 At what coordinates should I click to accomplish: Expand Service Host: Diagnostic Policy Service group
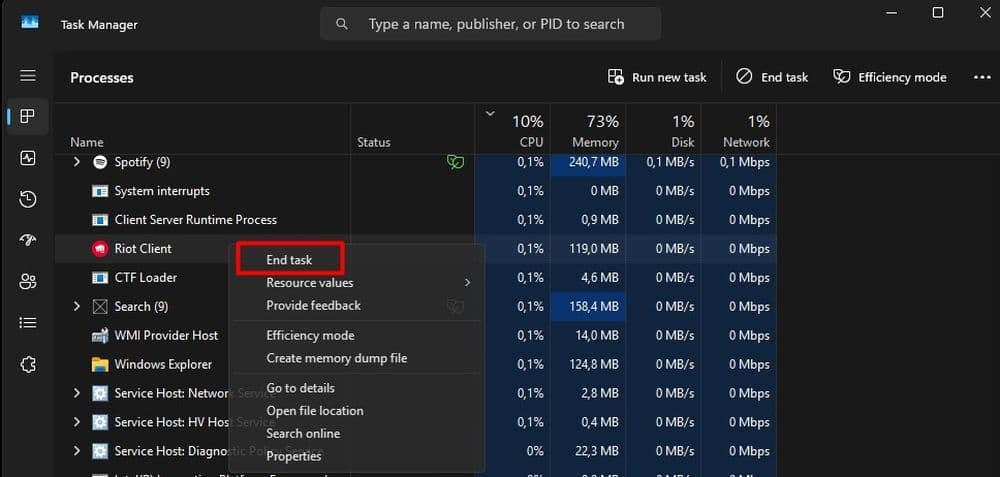[x=77, y=451]
